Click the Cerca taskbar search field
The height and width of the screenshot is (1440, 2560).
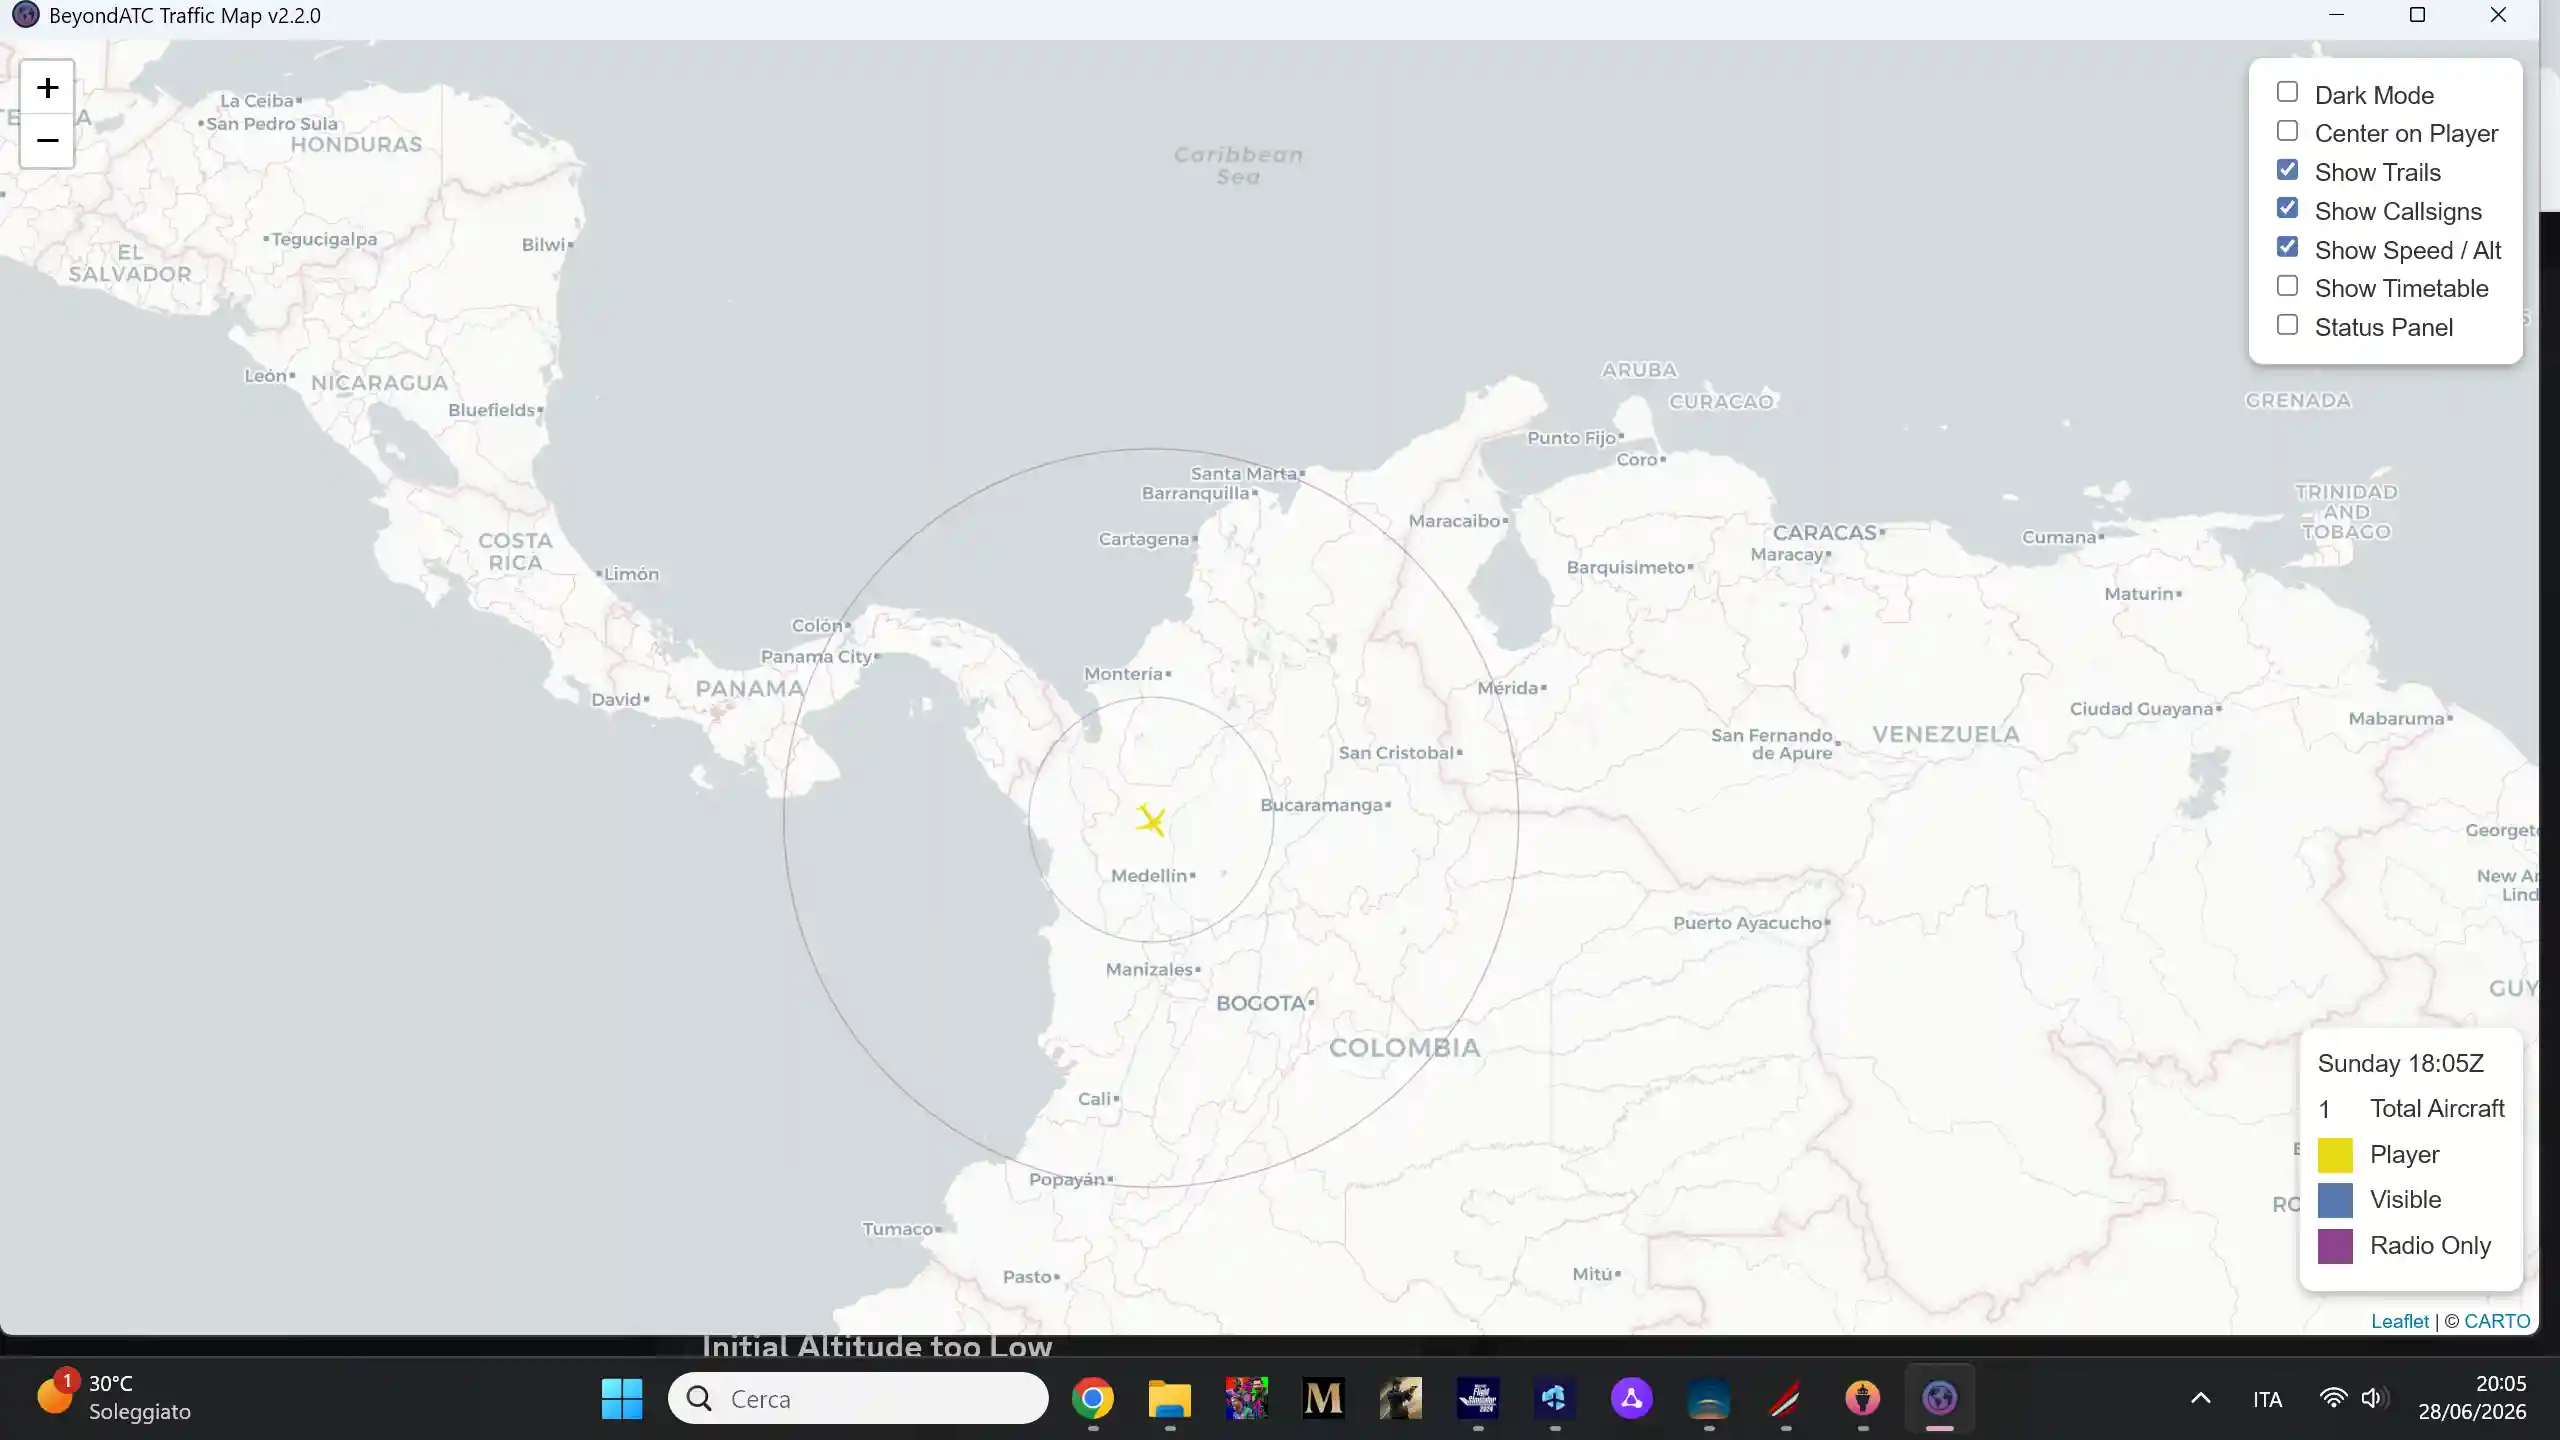pyautogui.click(x=858, y=1398)
